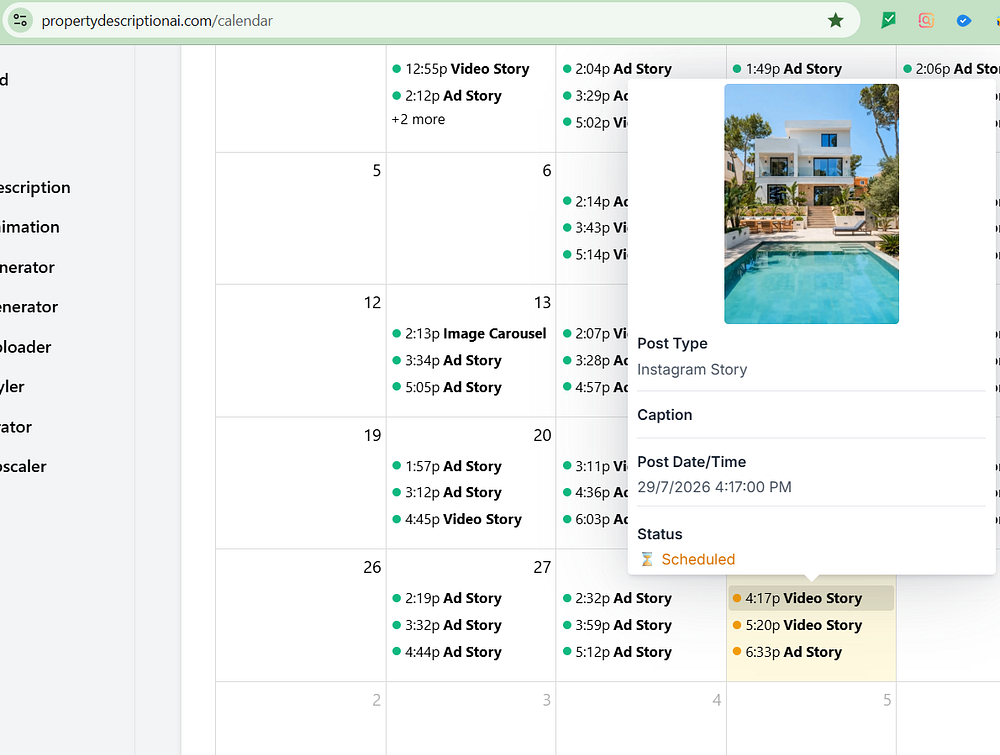1000x755 pixels.
Task: Open the 4:45p Video Story event
Action: [x=471, y=519]
